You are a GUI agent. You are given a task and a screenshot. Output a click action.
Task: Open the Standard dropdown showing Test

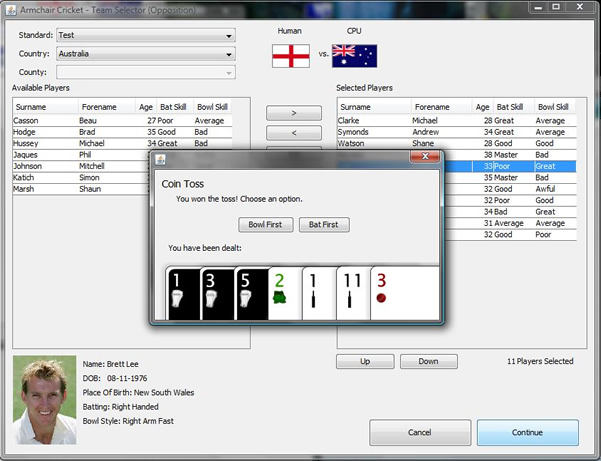[146, 35]
